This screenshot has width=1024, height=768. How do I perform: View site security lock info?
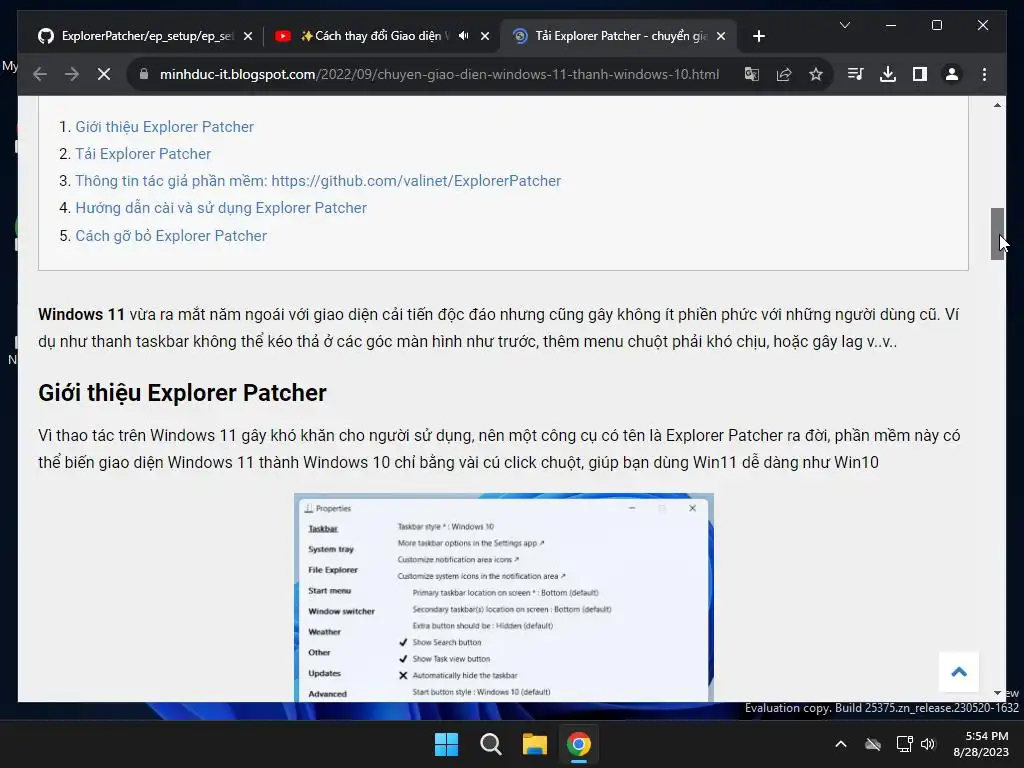tap(144, 74)
